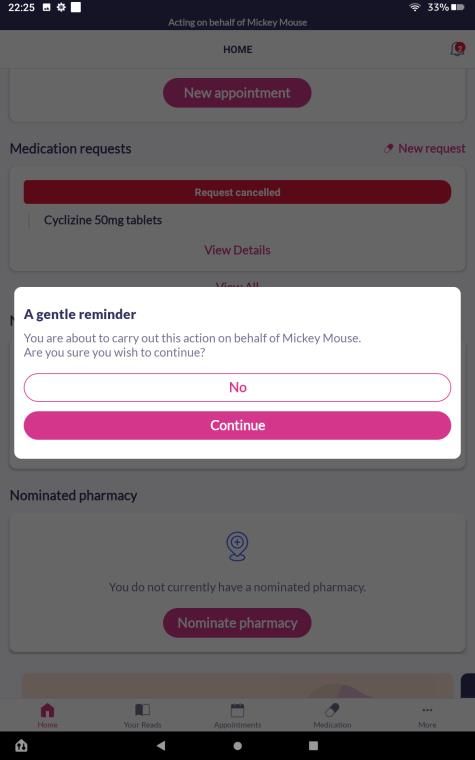The height and width of the screenshot is (760, 475).
Task: Open Android recent apps square
Action: [314, 745]
